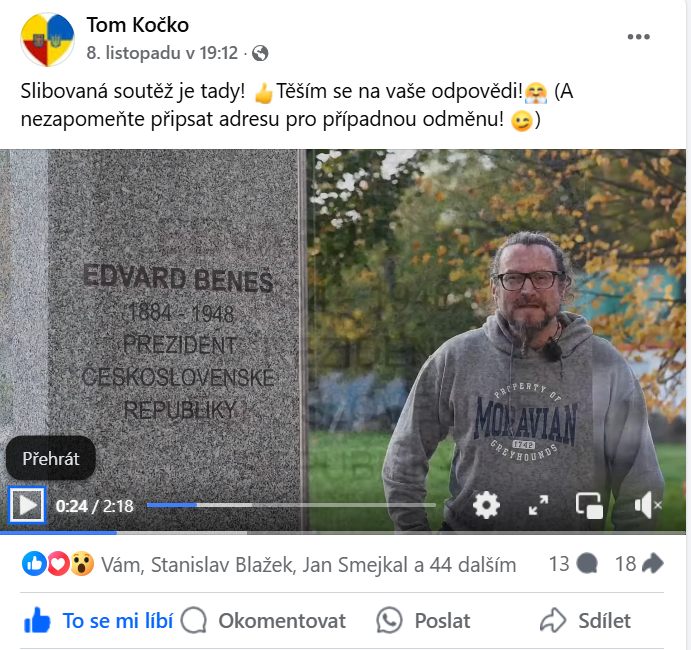Open list of people who reacted
Viewport: 691px width, 650px height.
tap(308, 565)
